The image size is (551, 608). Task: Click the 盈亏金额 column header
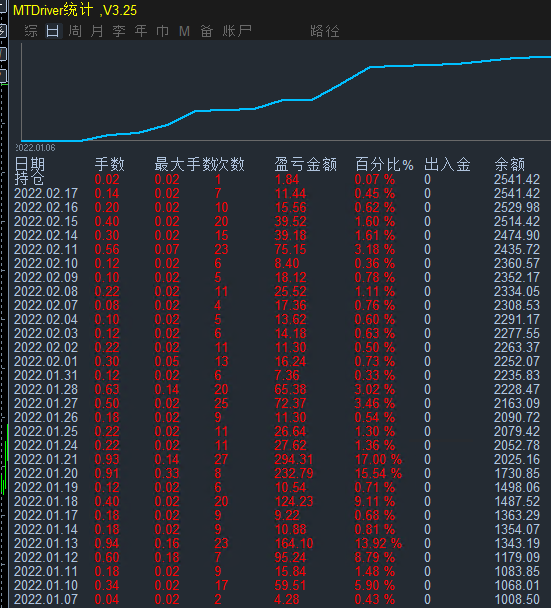tap(306, 164)
